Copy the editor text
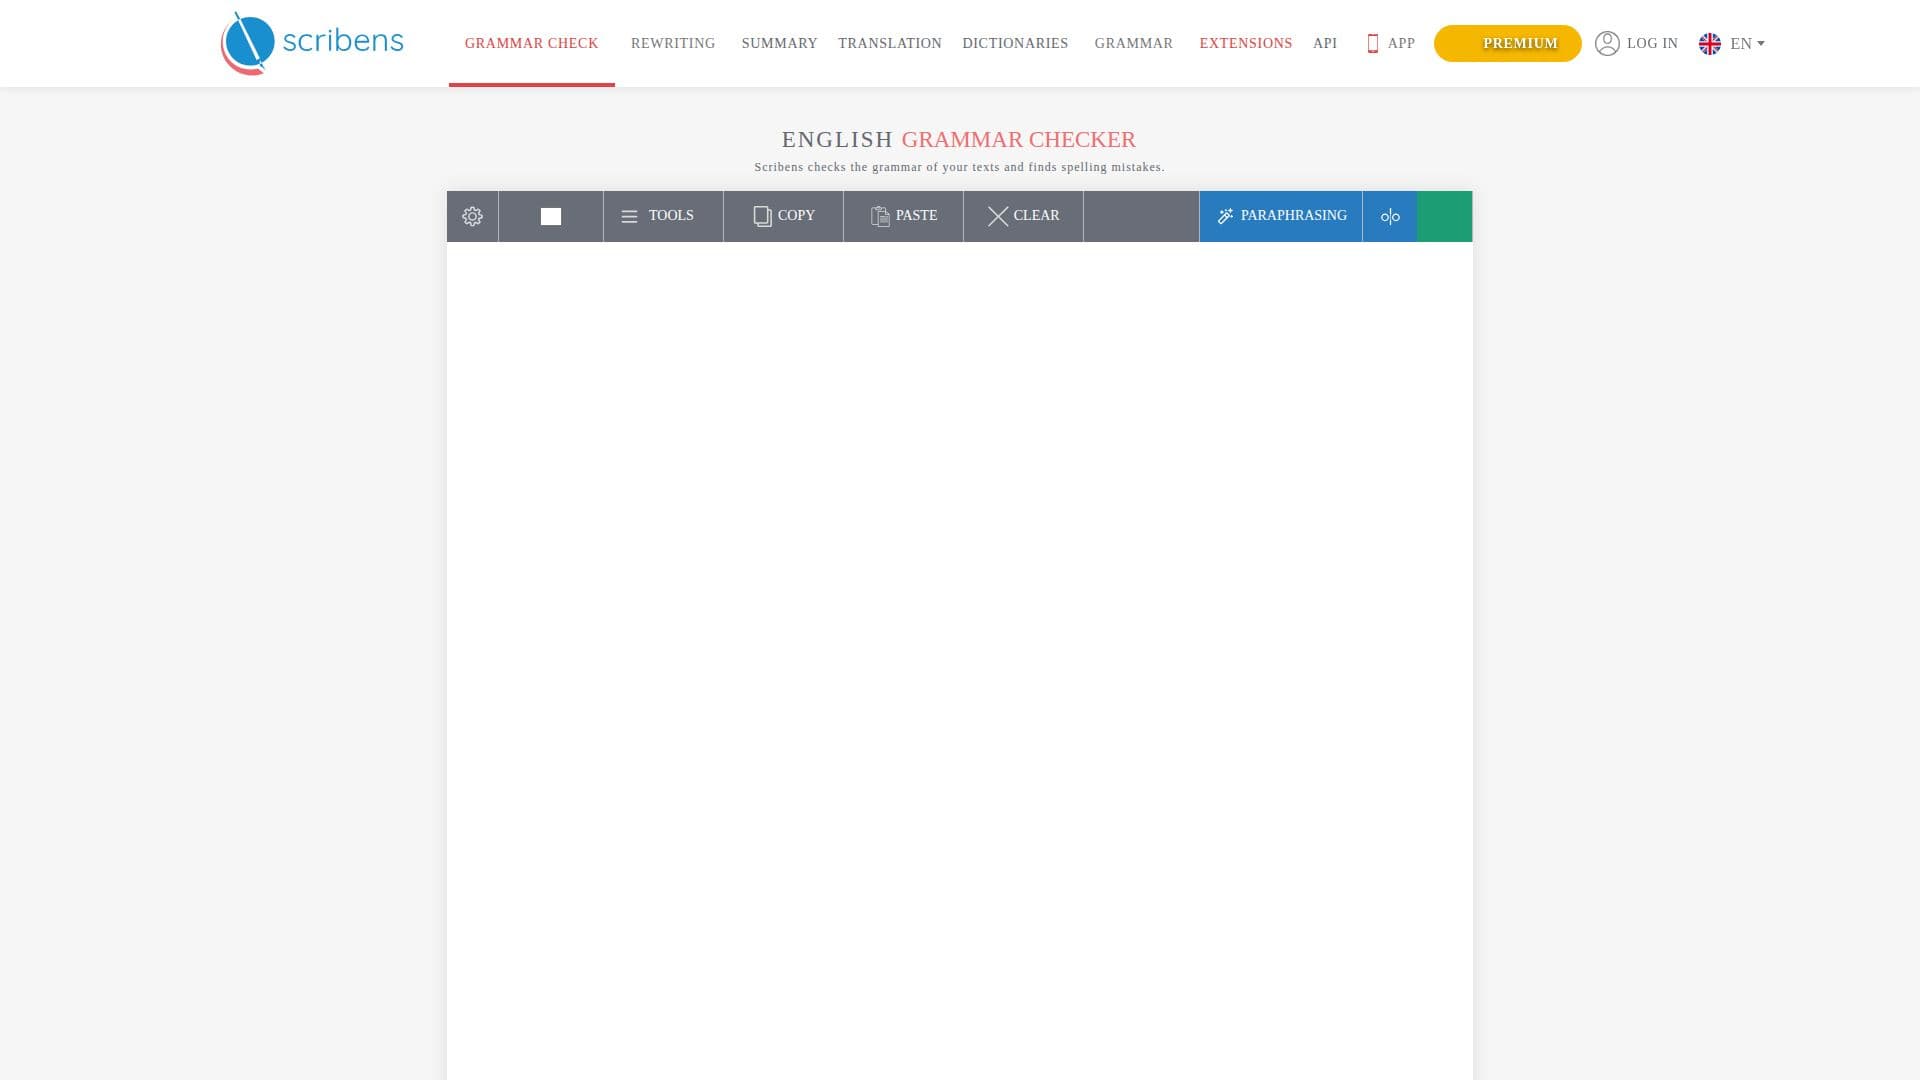1920x1080 pixels. [x=783, y=216]
